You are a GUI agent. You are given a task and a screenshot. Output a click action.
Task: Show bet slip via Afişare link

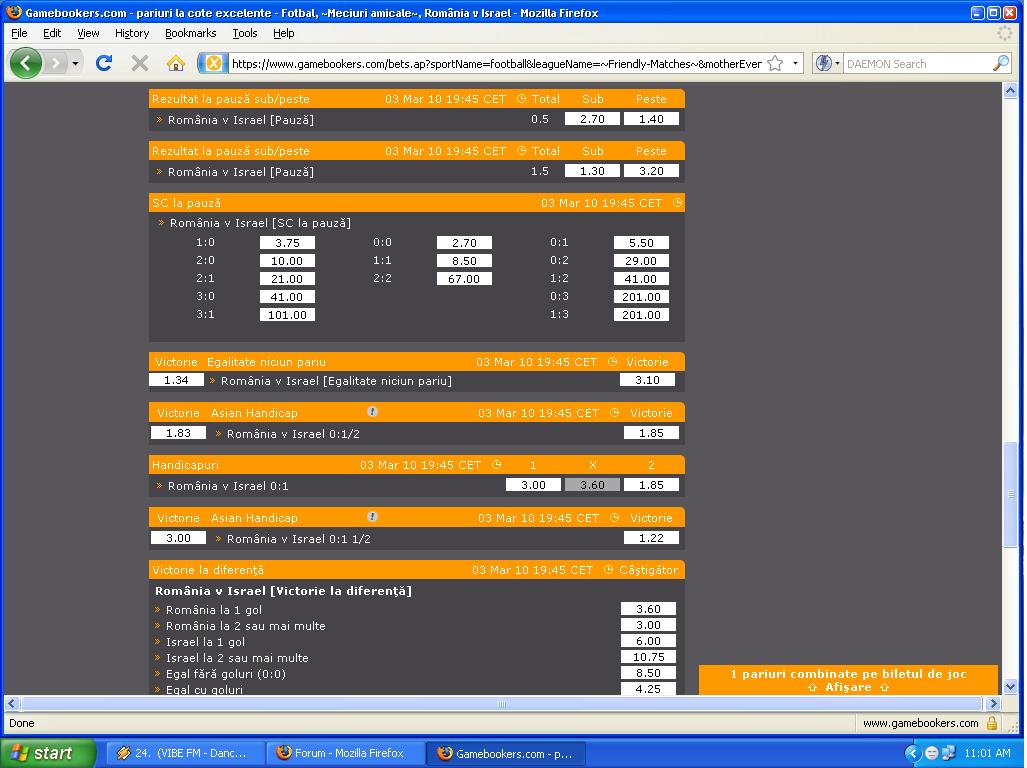pos(848,687)
